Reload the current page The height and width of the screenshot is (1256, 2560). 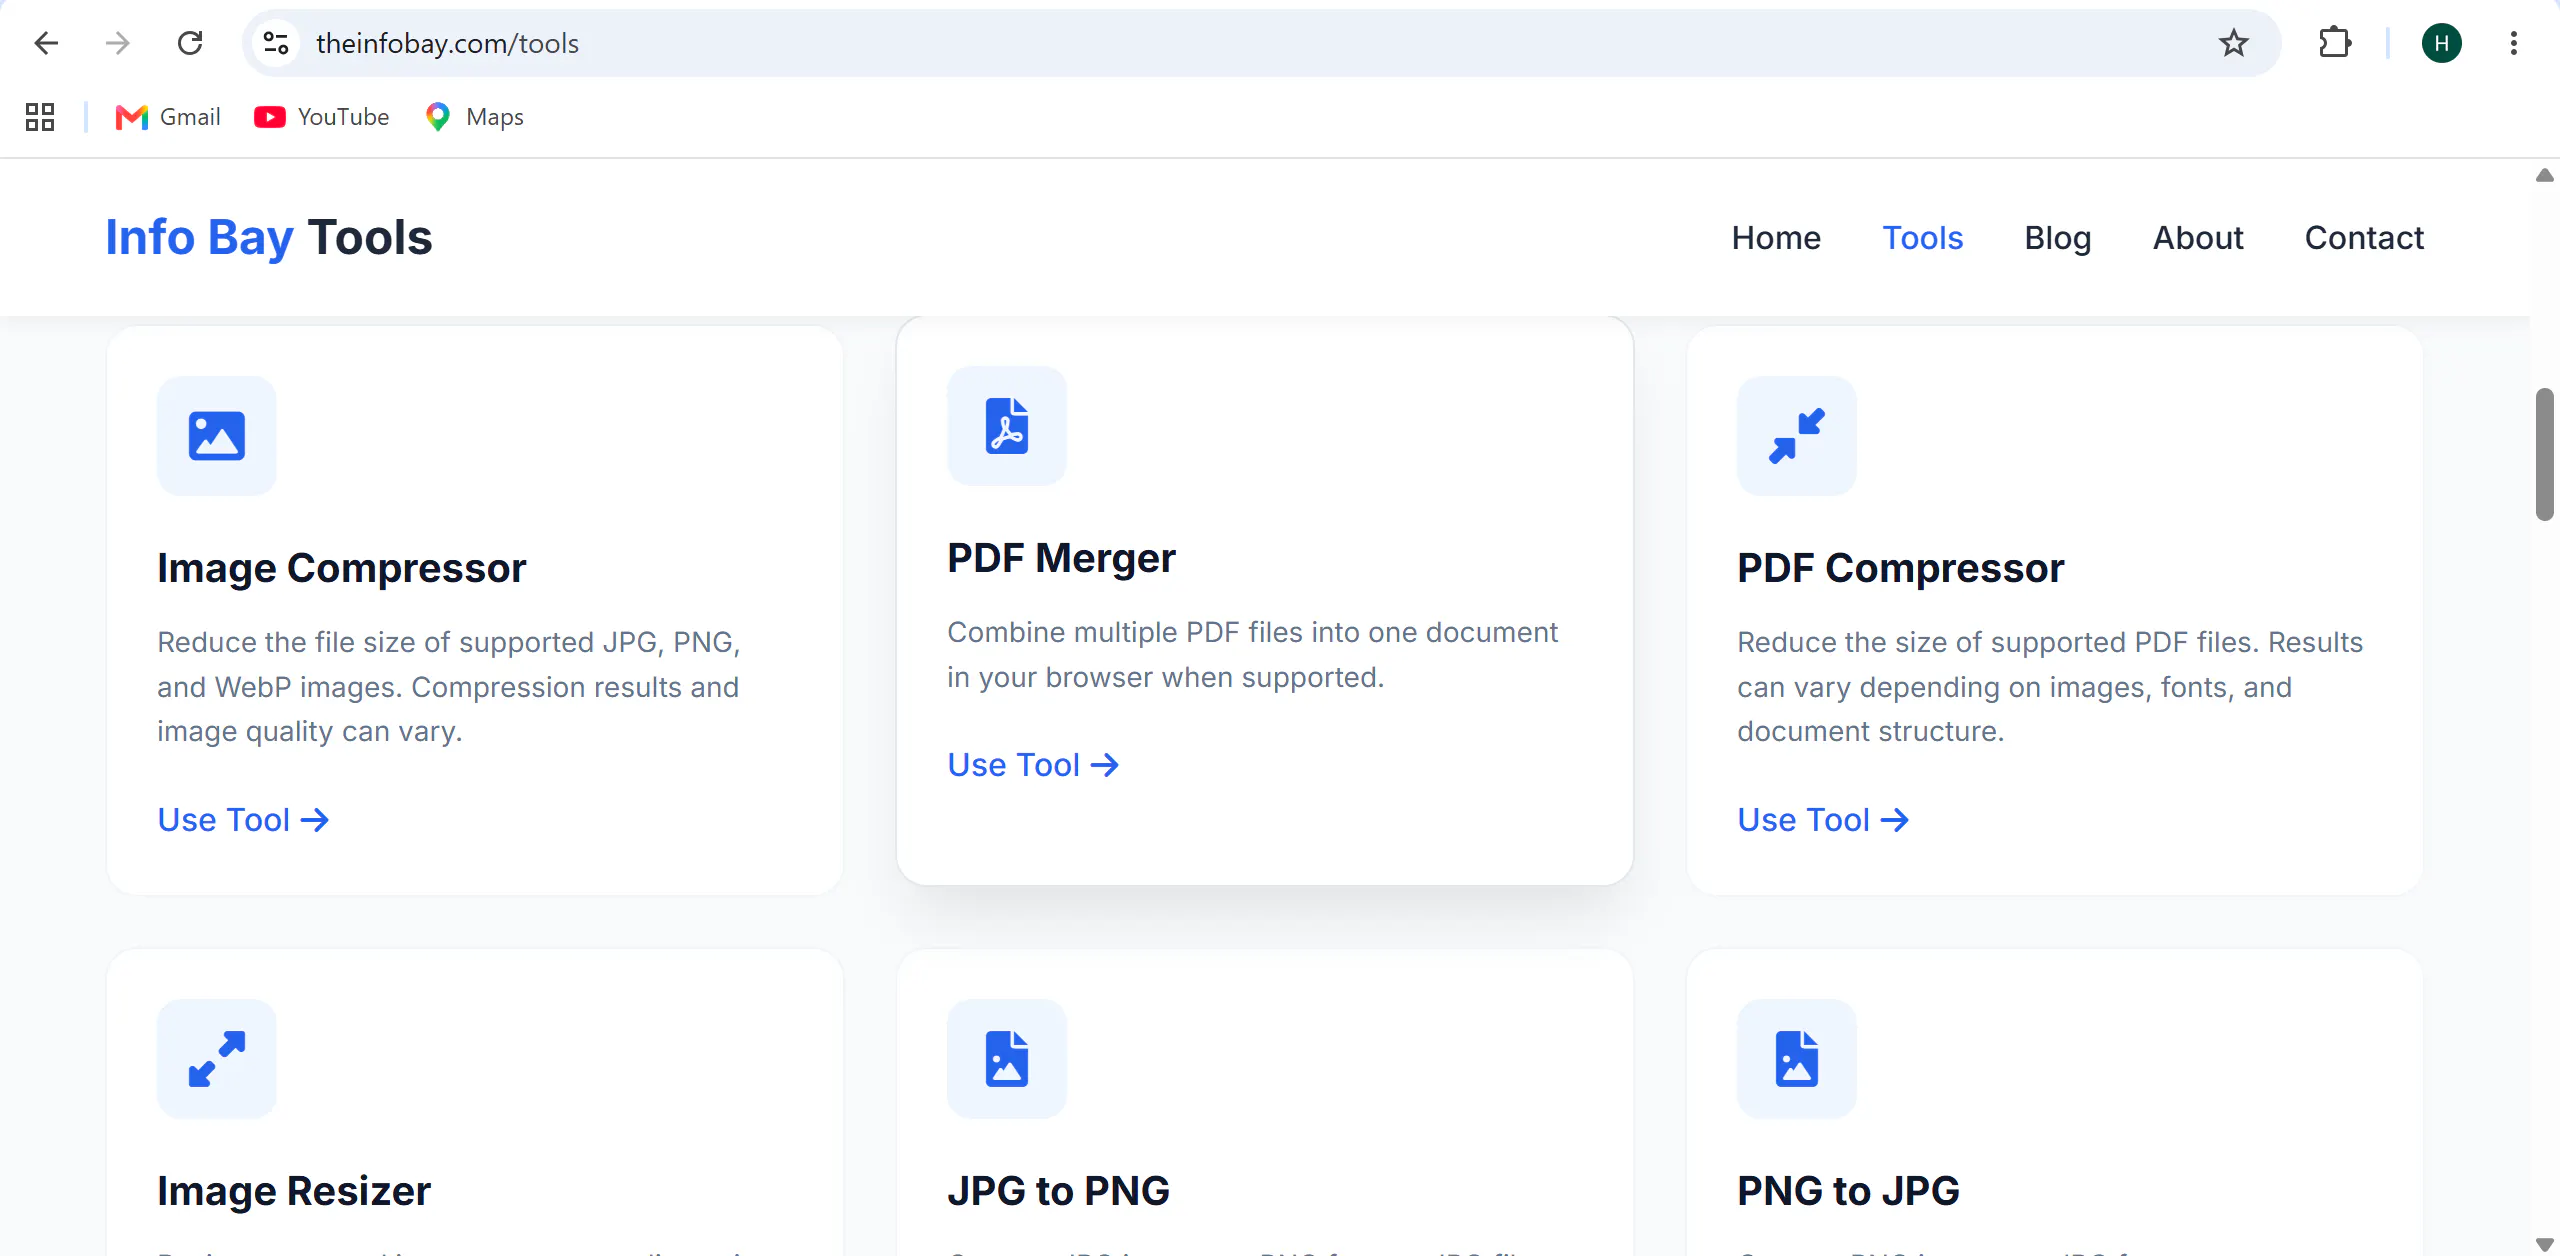(x=190, y=43)
